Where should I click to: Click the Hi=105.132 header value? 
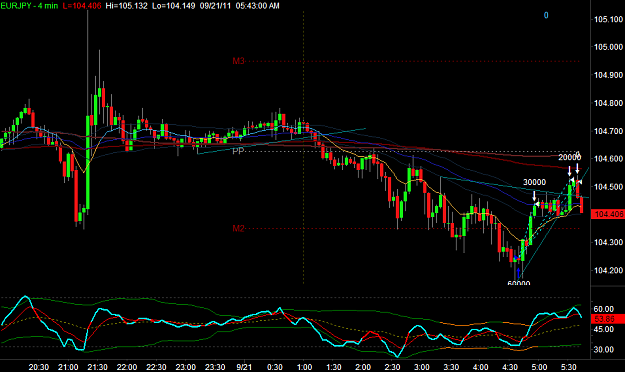click(x=126, y=6)
